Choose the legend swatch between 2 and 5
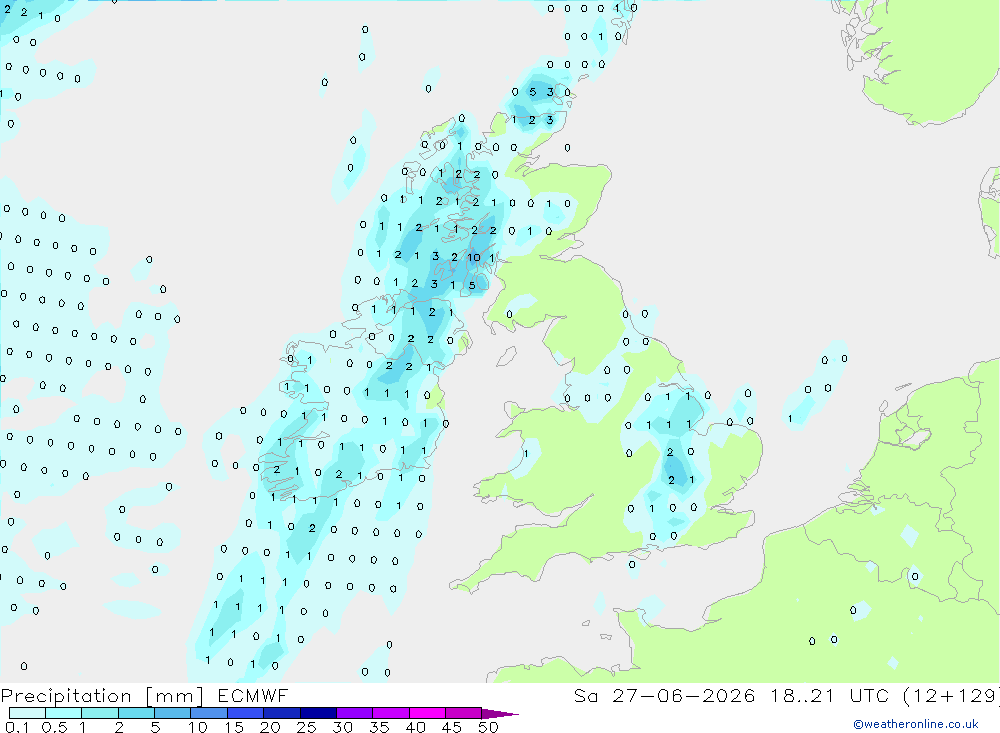Image resolution: width=1000 pixels, height=733 pixels. [136, 713]
